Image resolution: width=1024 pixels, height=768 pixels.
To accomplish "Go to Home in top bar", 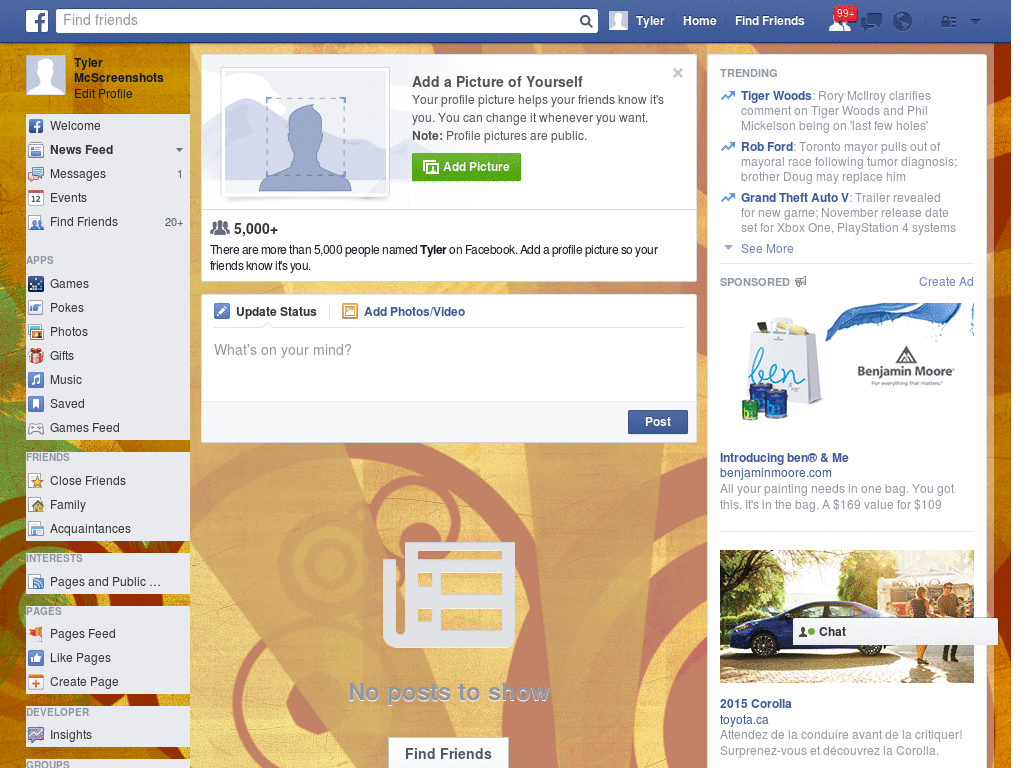I will tap(699, 21).
